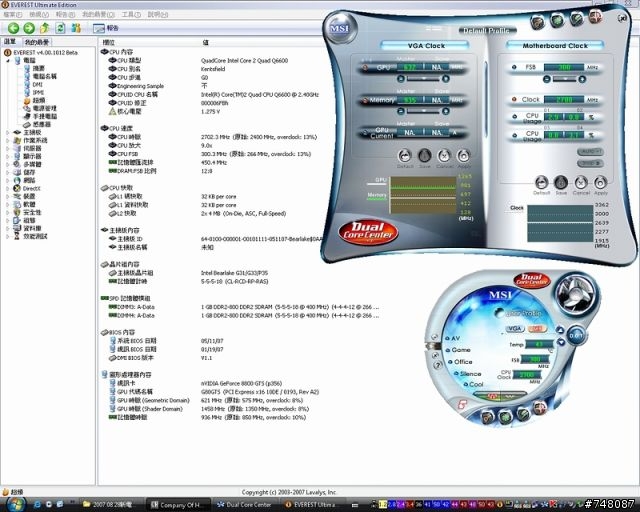Click the fan icon on the round MSI widget
This screenshot has height=512, width=640.
[576, 294]
